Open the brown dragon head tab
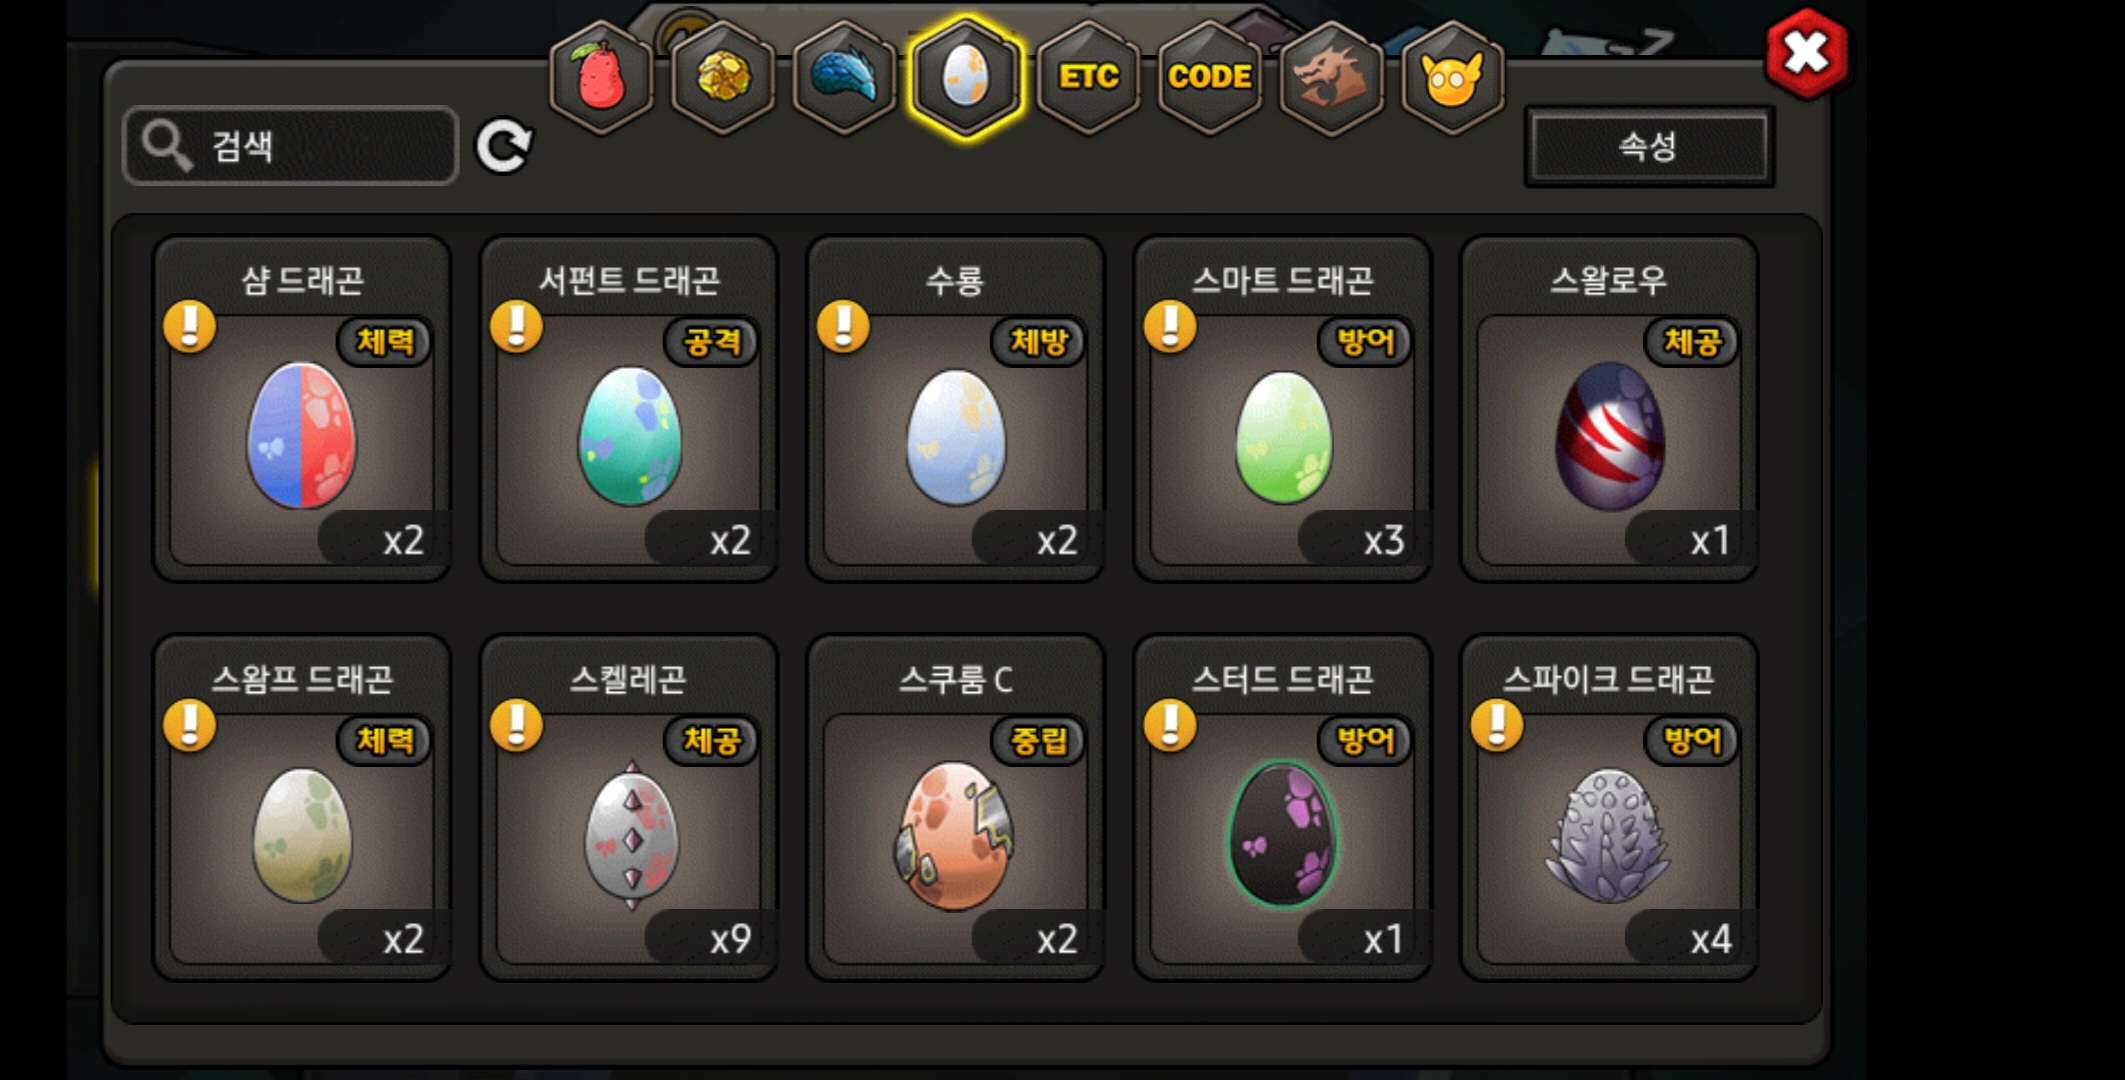Screen dimensions: 2125x1080 tap(1331, 77)
